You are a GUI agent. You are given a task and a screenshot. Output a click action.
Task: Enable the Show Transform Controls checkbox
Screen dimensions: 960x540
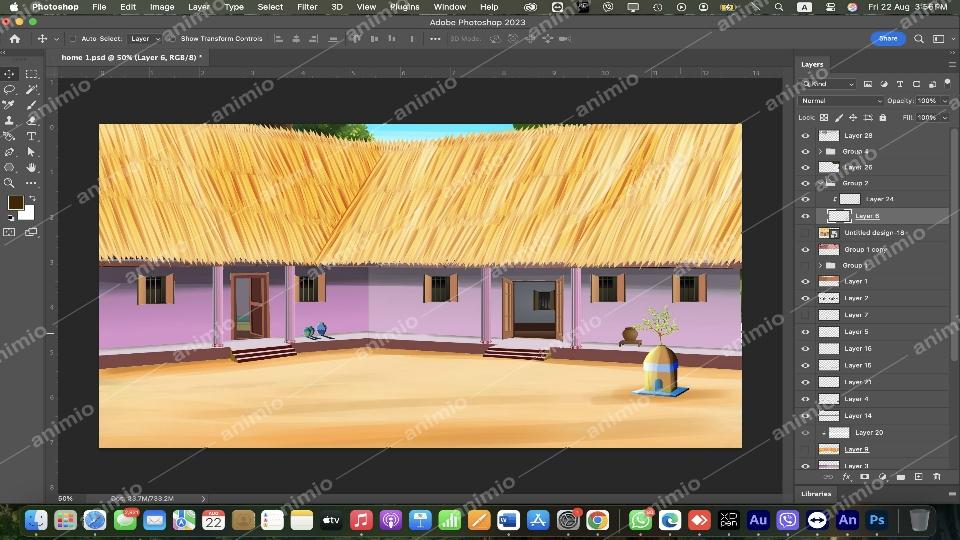point(172,39)
